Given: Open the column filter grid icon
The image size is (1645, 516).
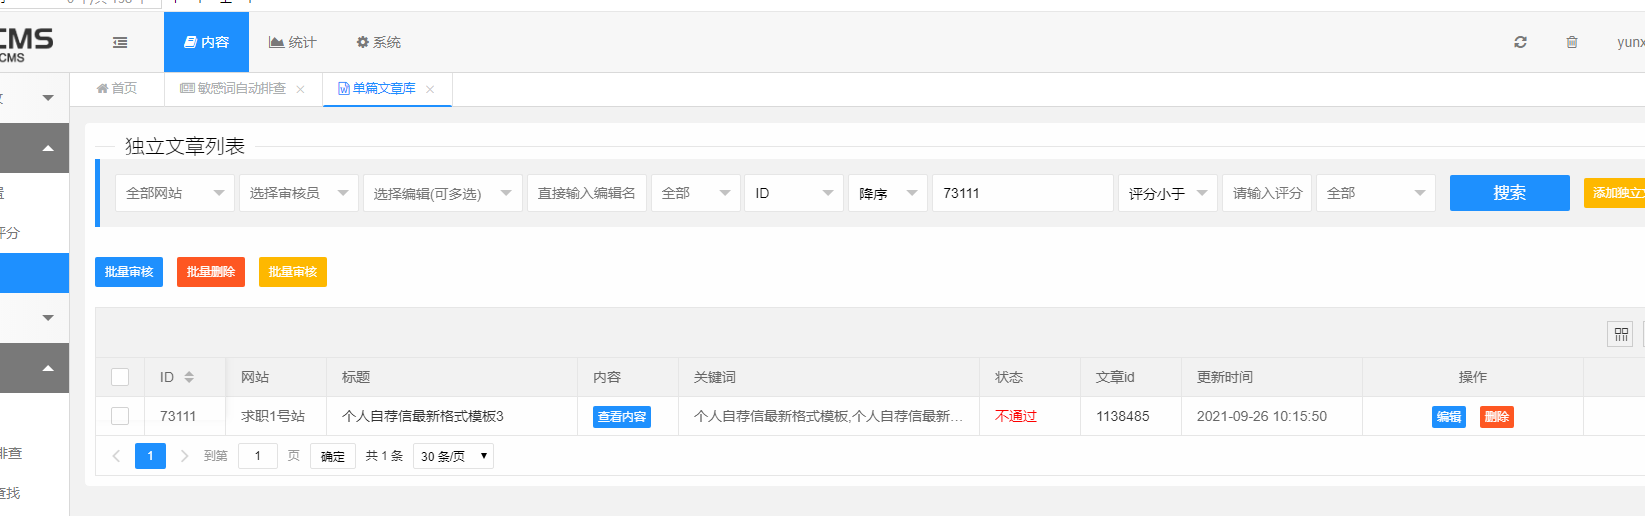Looking at the screenshot, I should [1620, 334].
